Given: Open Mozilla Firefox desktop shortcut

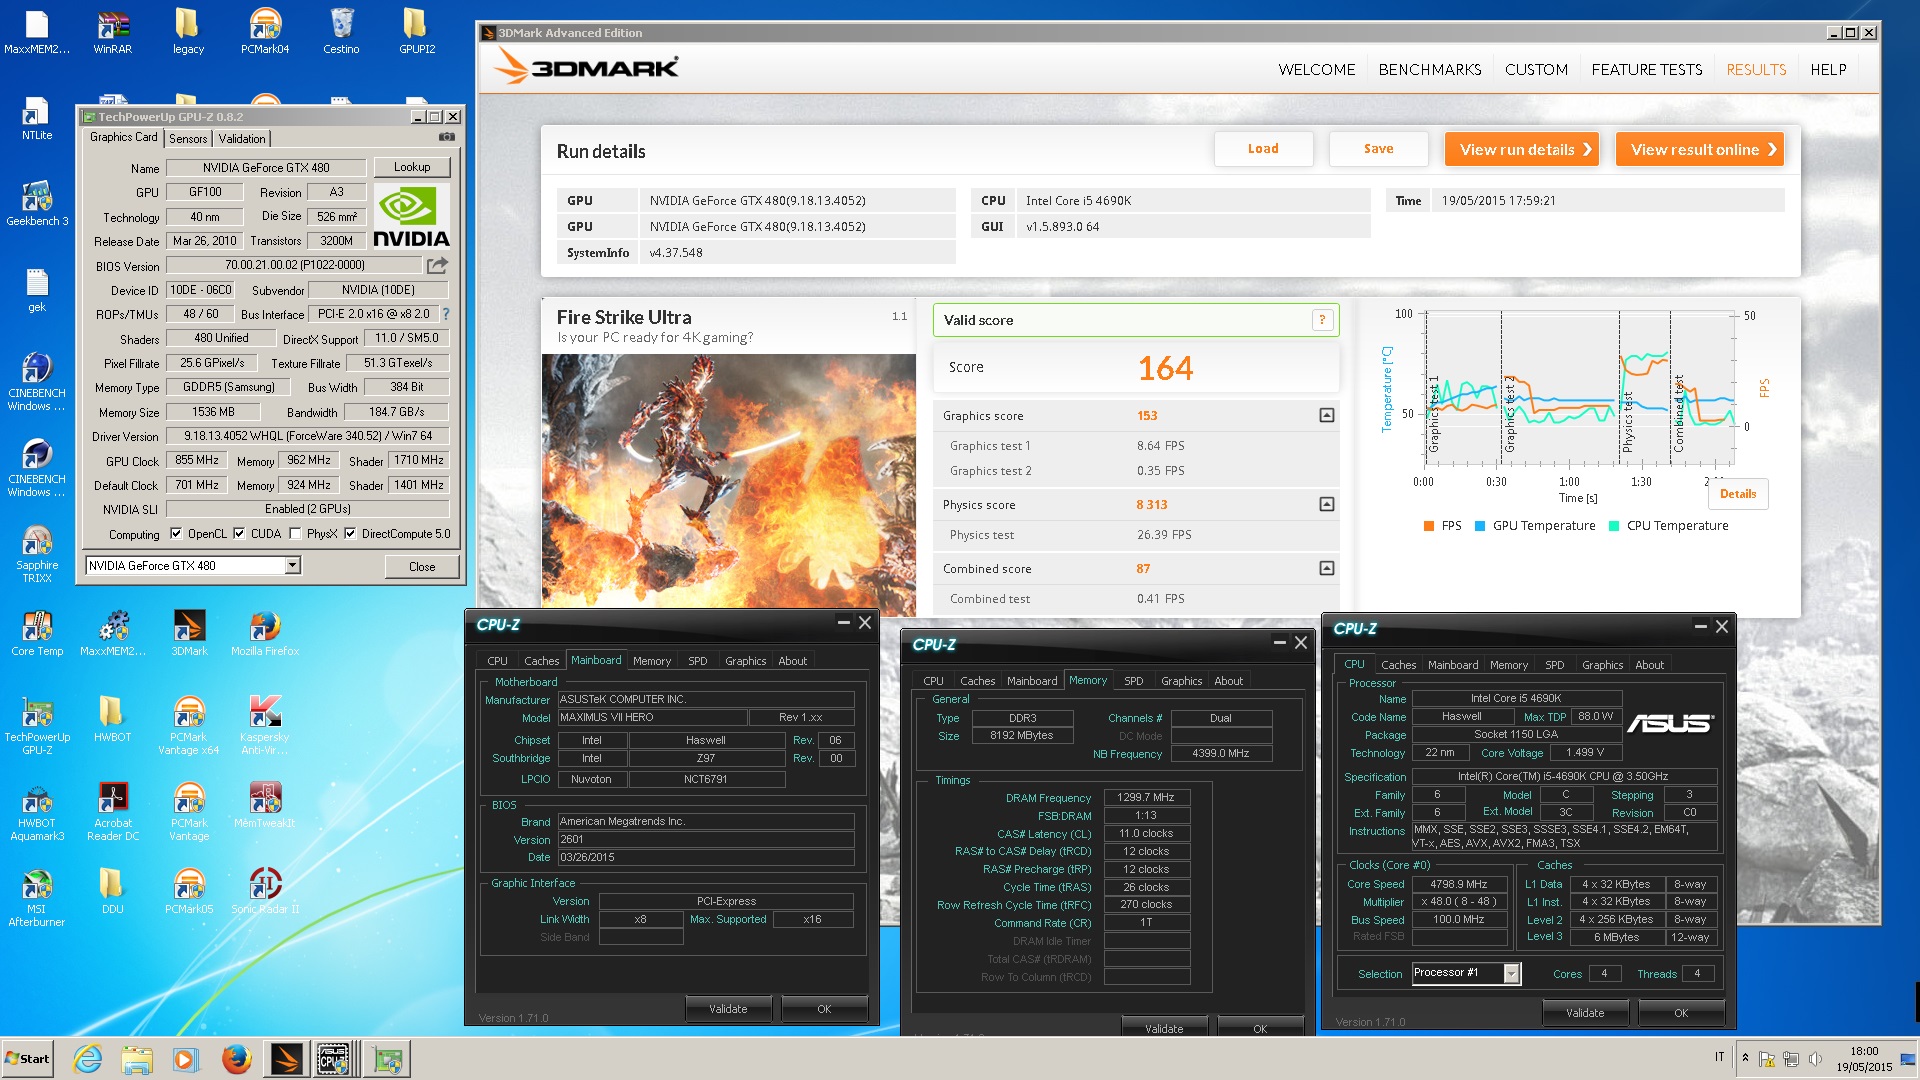Looking at the screenshot, I should click(265, 634).
